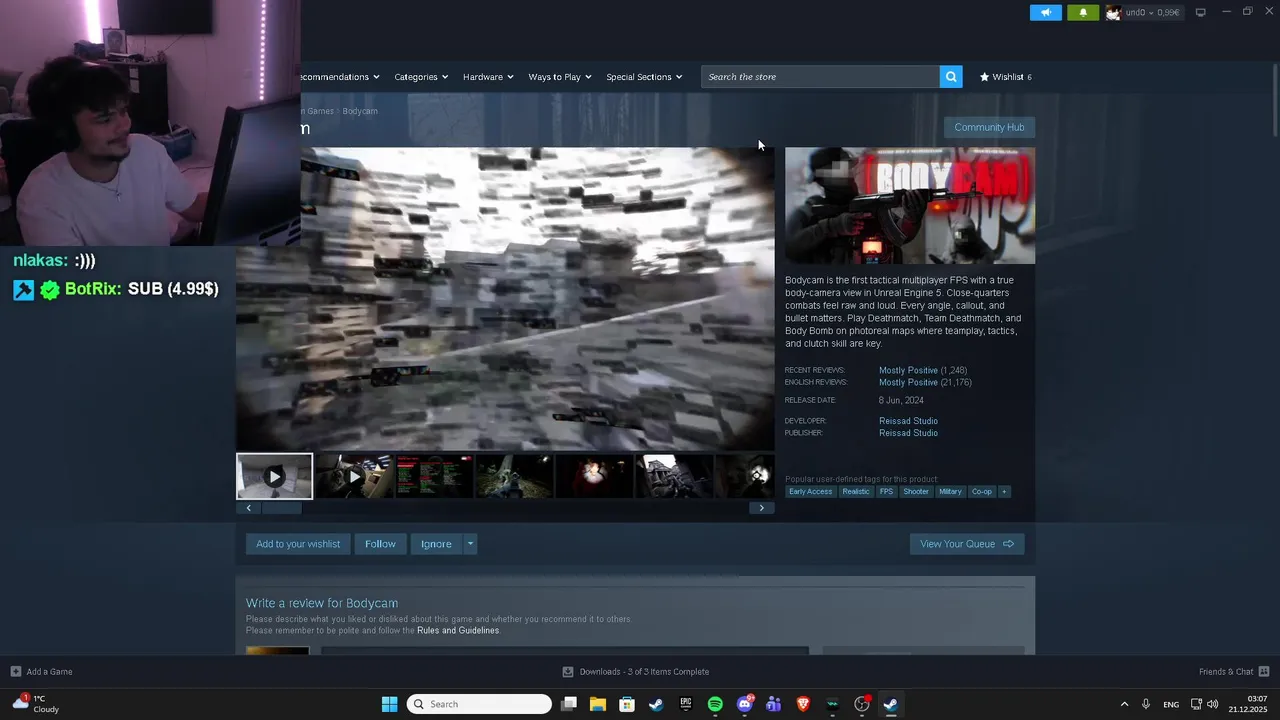Image resolution: width=1280 pixels, height=720 pixels.
Task: Click Add to your wishlist
Action: point(298,544)
